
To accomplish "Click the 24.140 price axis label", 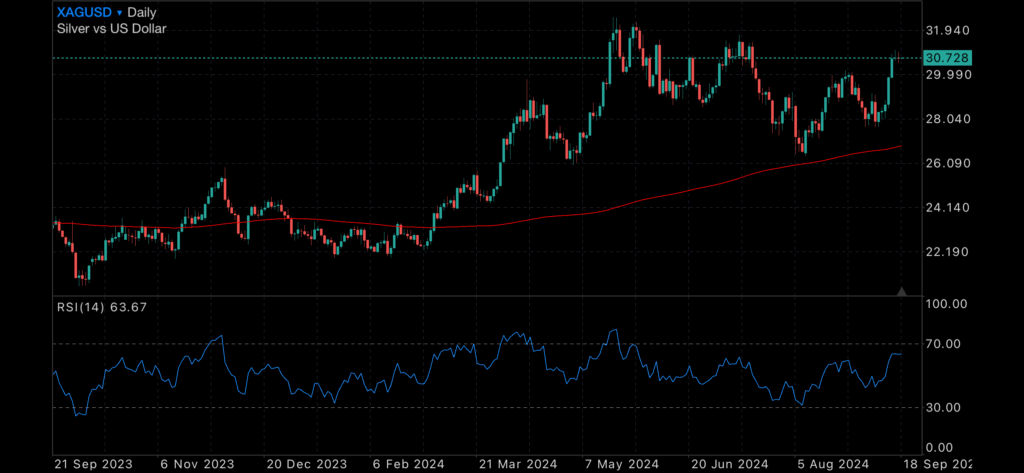I will [x=948, y=208].
